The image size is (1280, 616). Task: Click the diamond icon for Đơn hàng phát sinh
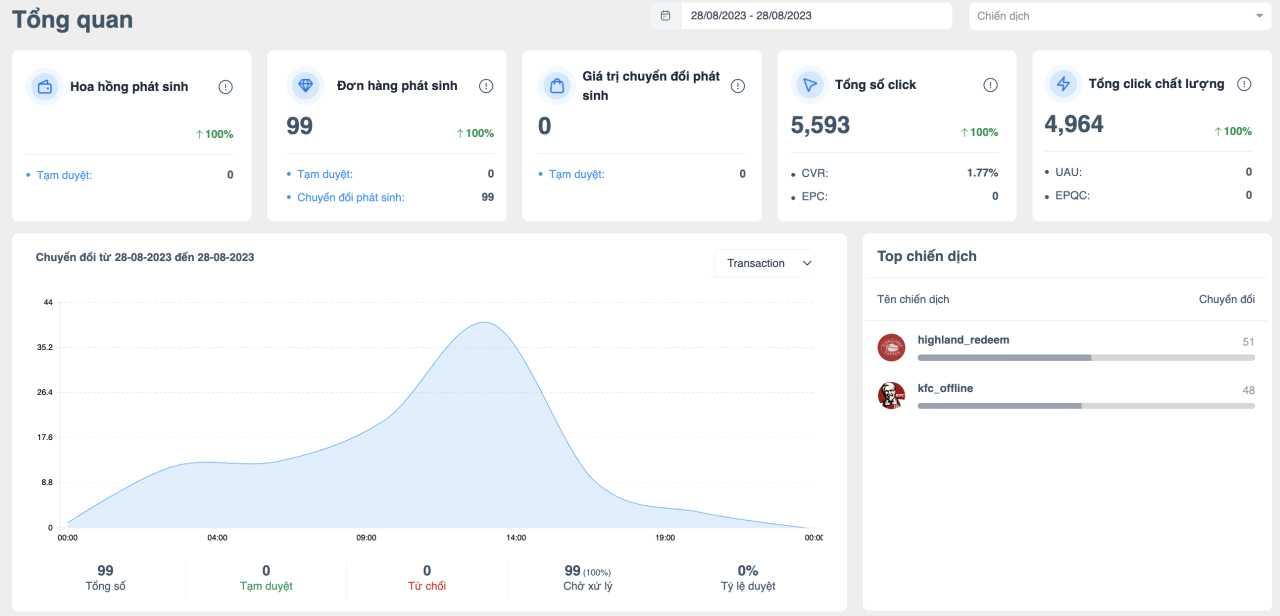[305, 86]
